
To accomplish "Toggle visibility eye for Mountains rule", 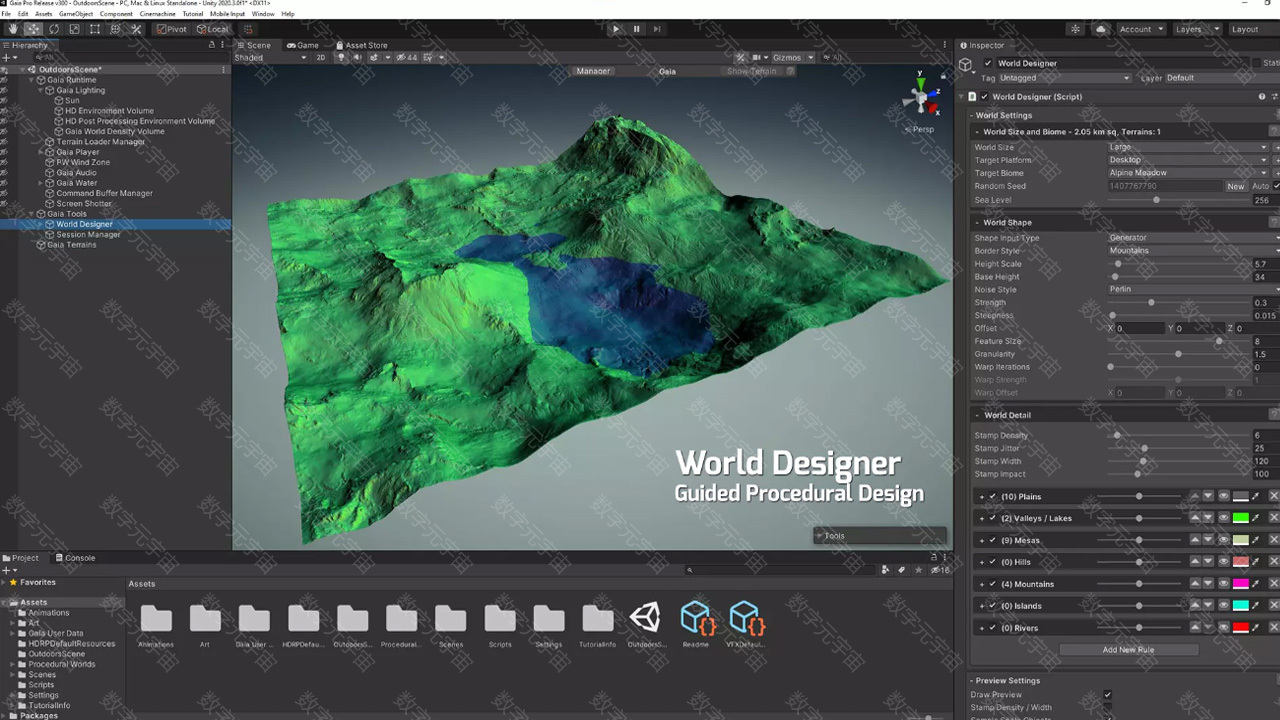I will point(1223,584).
